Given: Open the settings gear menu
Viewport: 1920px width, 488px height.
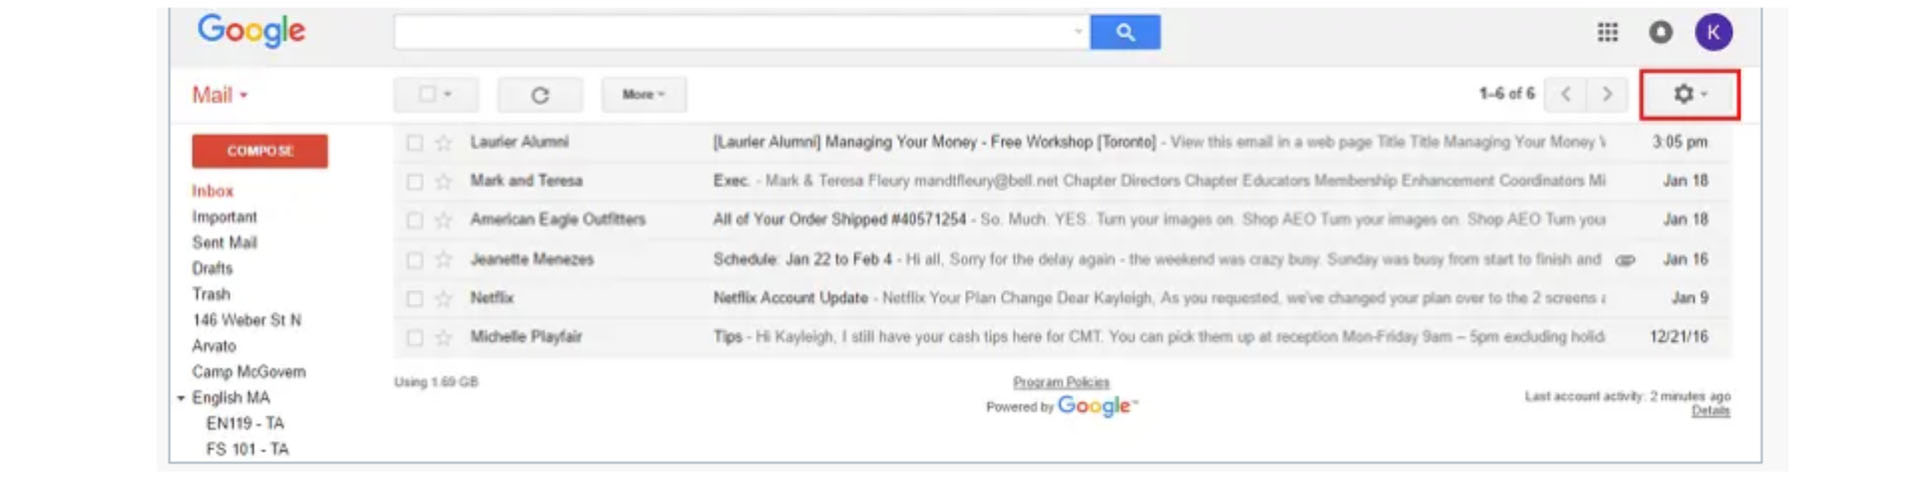Looking at the screenshot, I should [1690, 94].
